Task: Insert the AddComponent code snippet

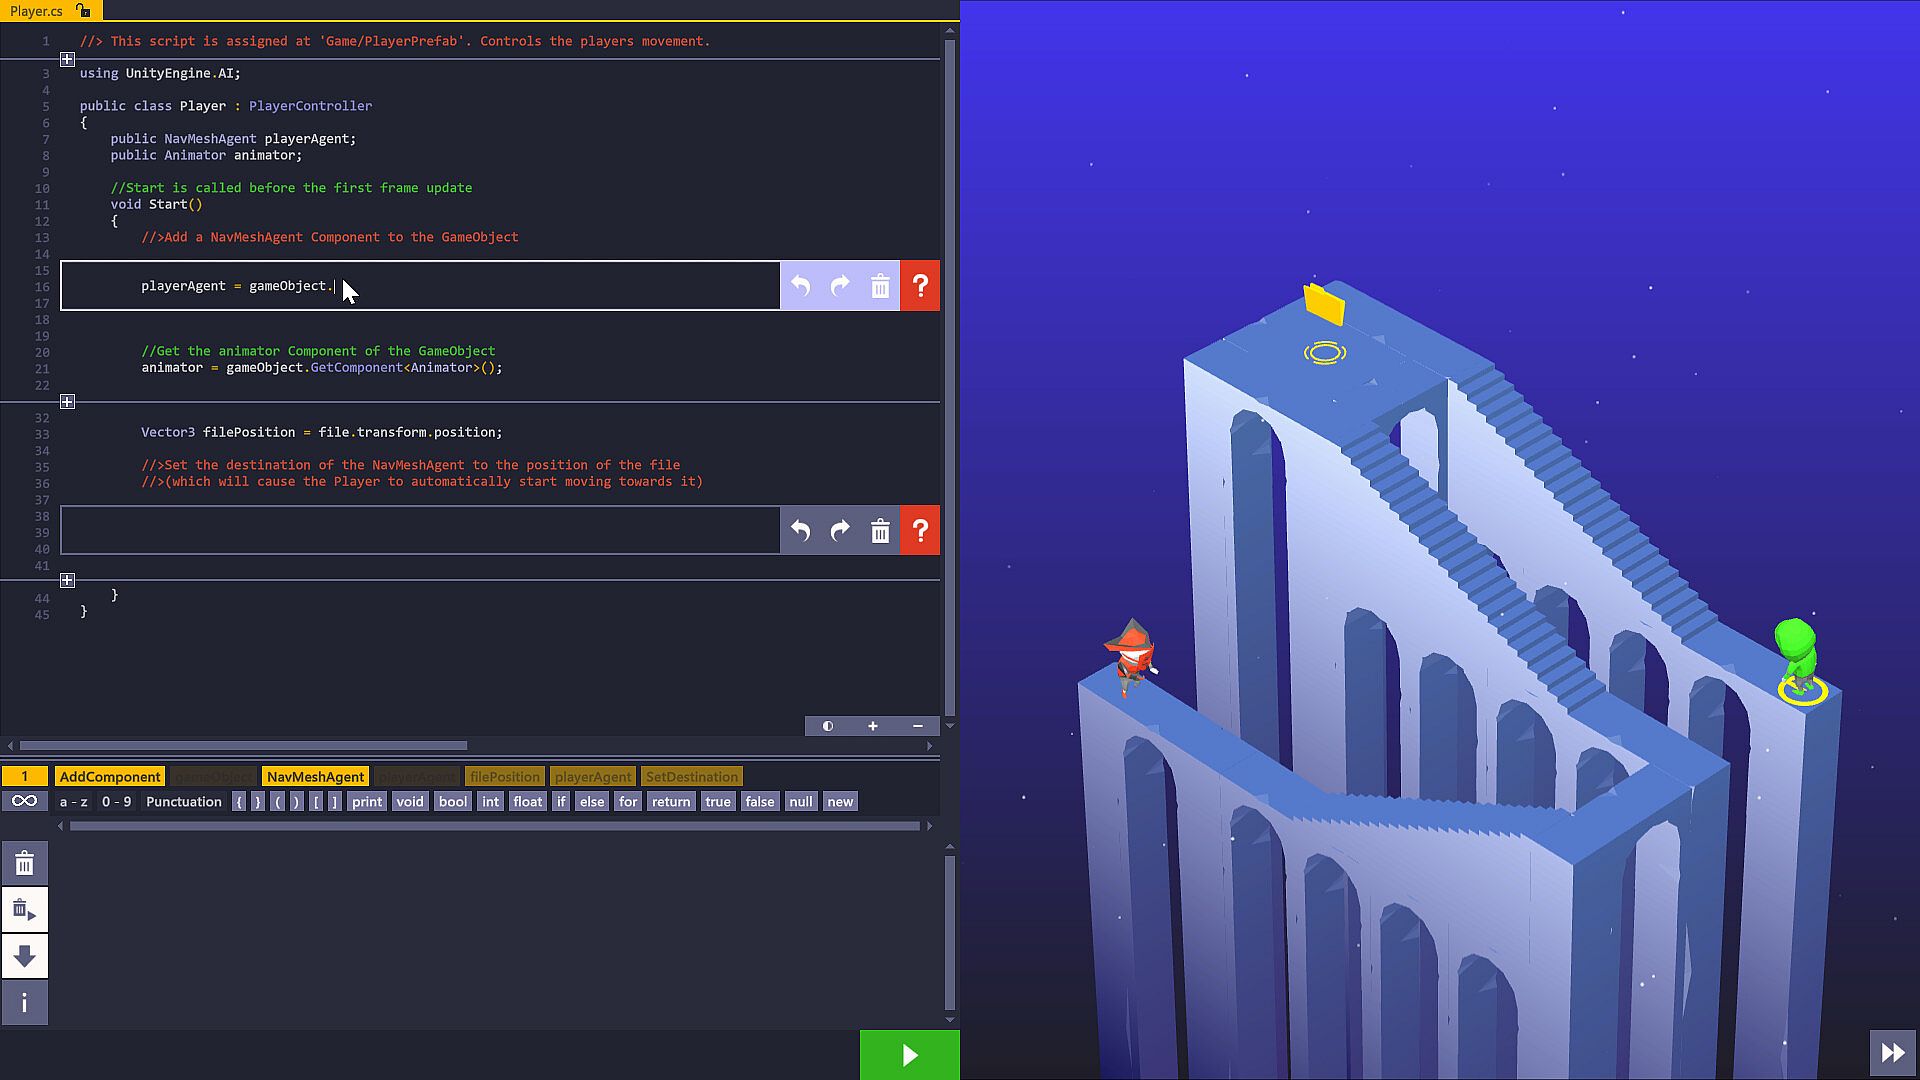Action: [x=110, y=777]
